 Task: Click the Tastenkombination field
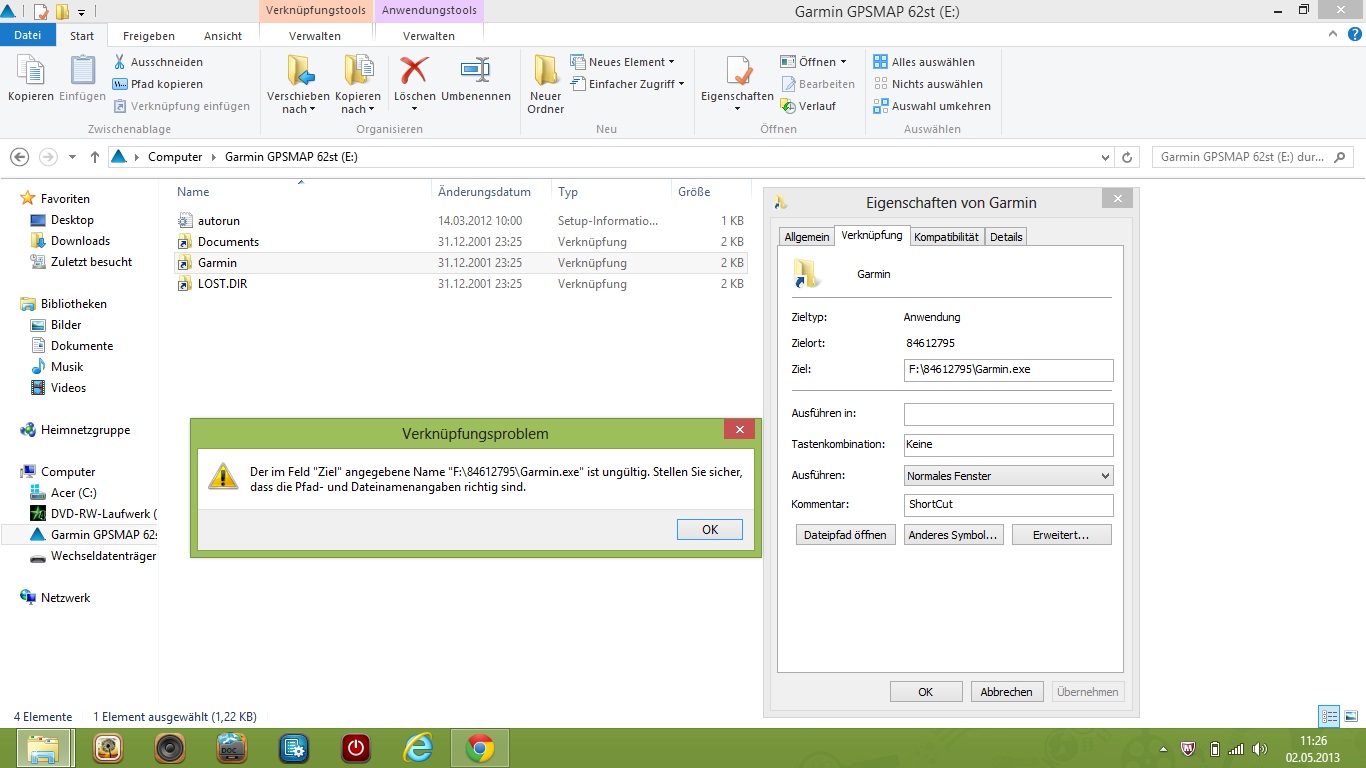1008,445
